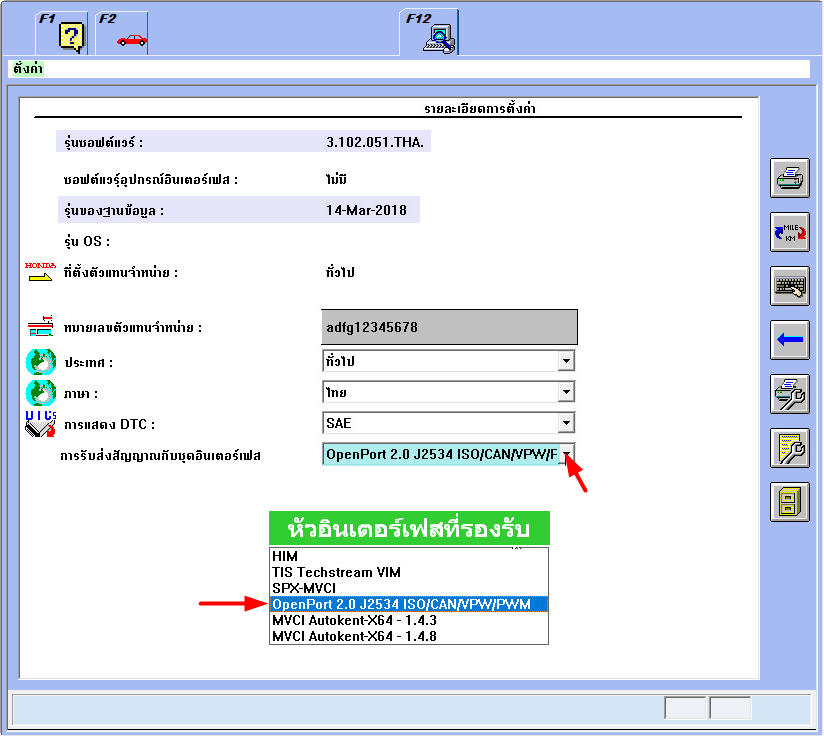Open the printer setup wrench button

coord(789,394)
